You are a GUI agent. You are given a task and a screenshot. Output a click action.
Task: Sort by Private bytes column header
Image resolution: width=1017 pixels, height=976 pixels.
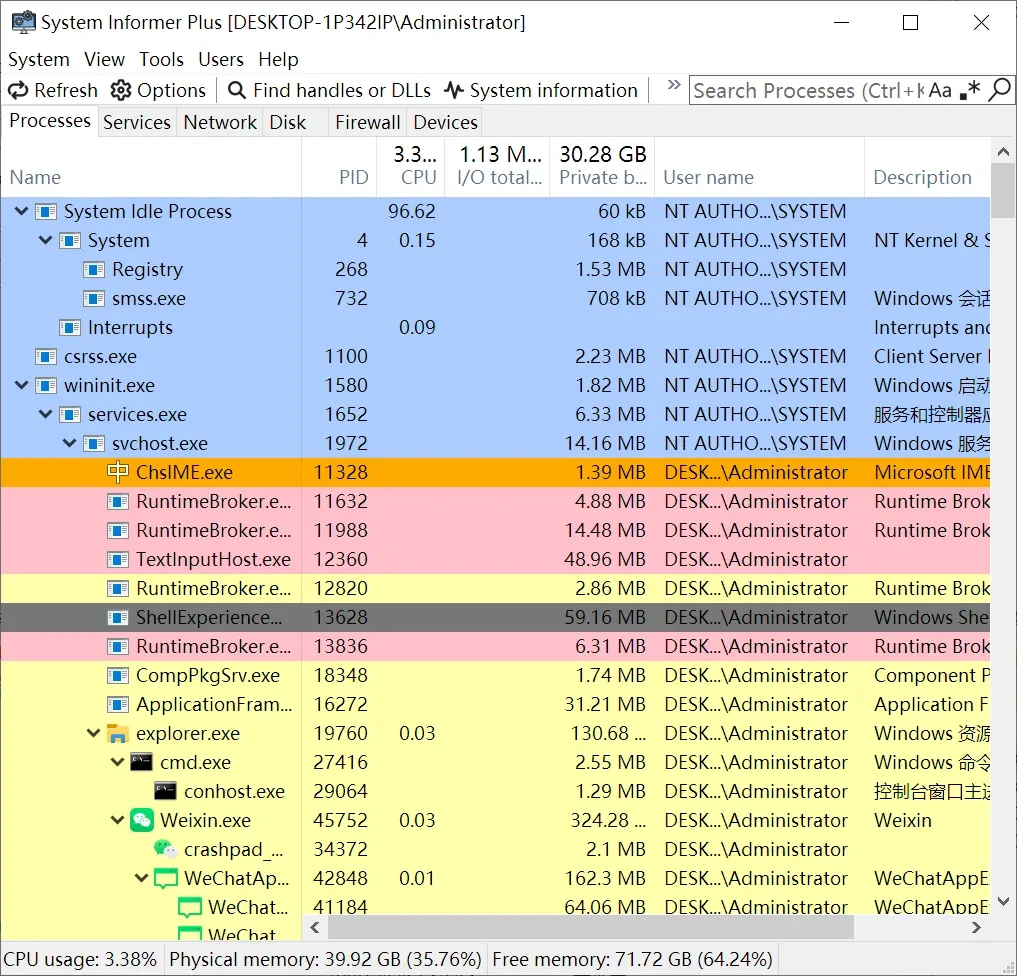coord(603,167)
